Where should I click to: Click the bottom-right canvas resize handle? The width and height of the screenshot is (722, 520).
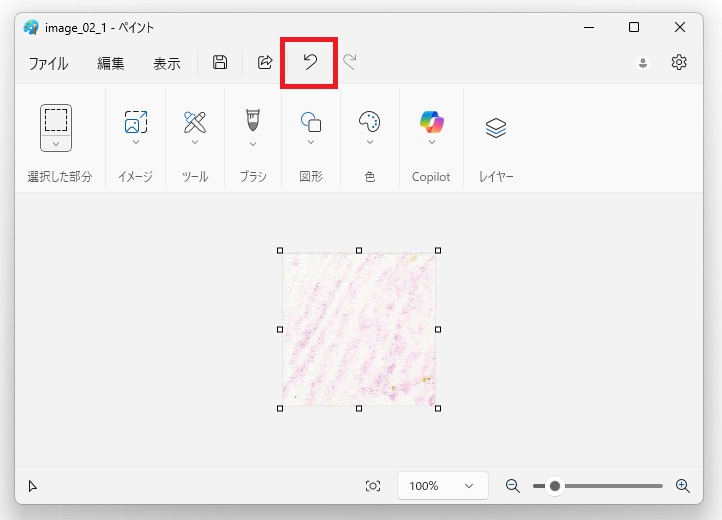(438, 409)
